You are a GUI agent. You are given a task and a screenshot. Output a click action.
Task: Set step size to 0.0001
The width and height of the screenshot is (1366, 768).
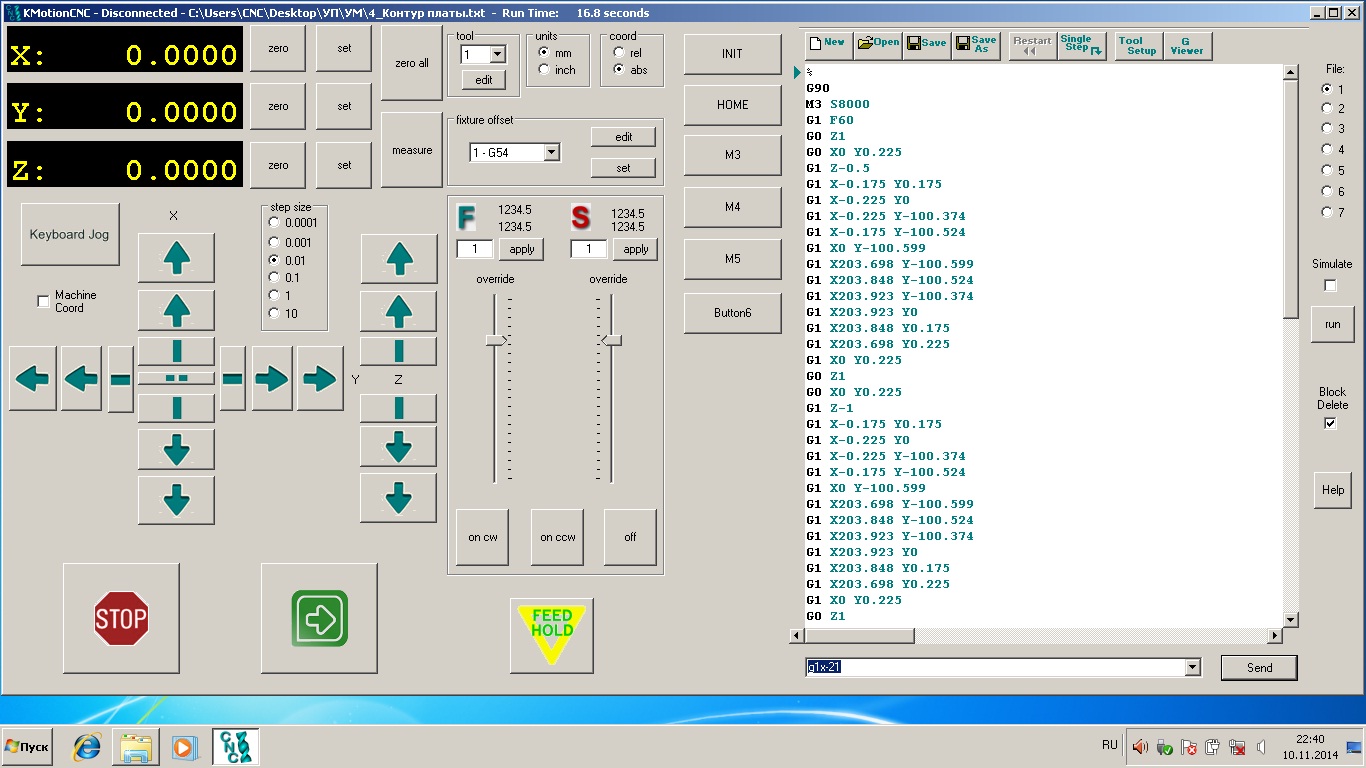(x=275, y=223)
